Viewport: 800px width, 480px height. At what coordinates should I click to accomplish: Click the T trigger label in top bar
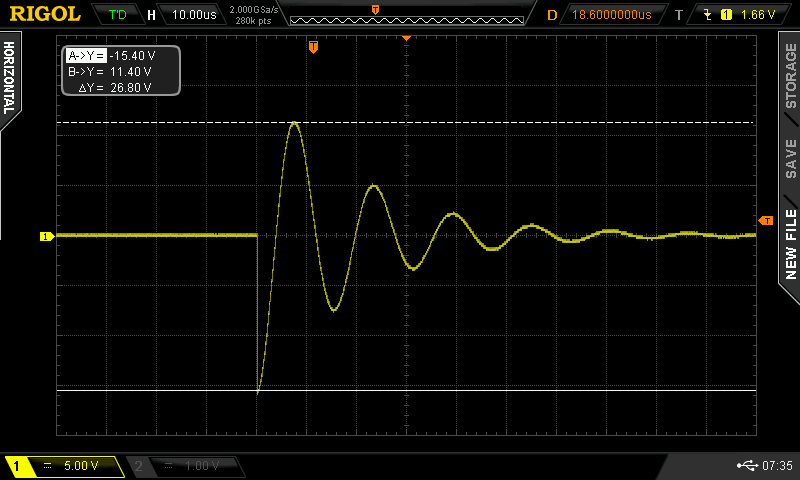(x=679, y=15)
